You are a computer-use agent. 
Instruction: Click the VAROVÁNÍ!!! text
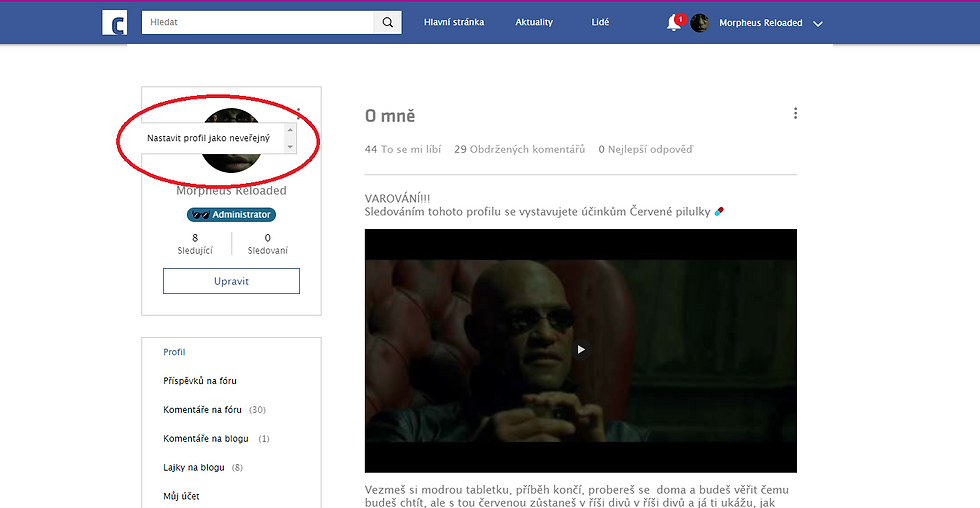tap(398, 199)
